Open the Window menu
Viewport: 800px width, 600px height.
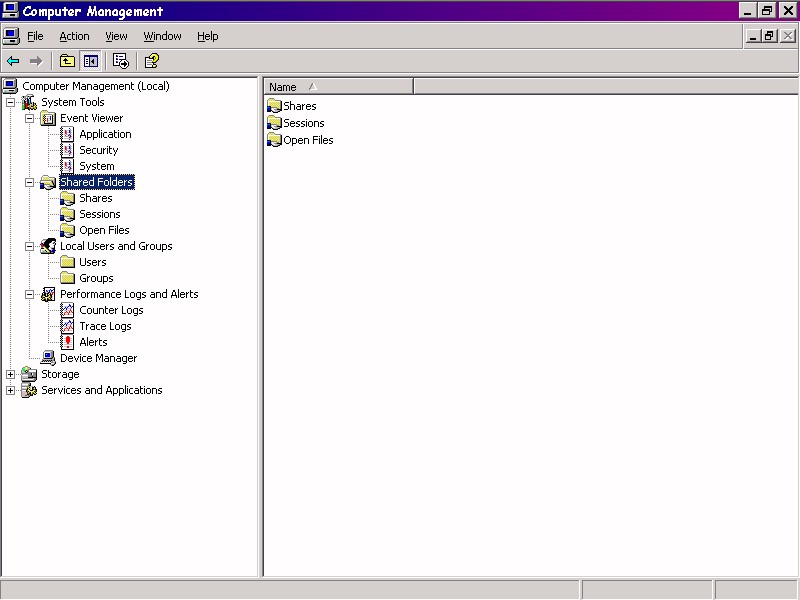pos(162,36)
